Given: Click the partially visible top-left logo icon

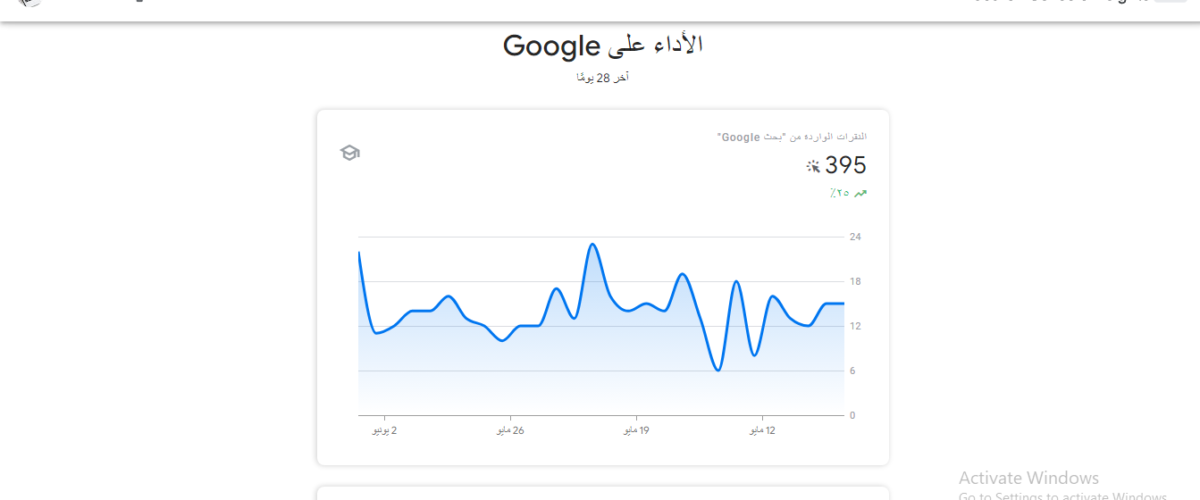Looking at the screenshot, I should (x=30, y=3).
